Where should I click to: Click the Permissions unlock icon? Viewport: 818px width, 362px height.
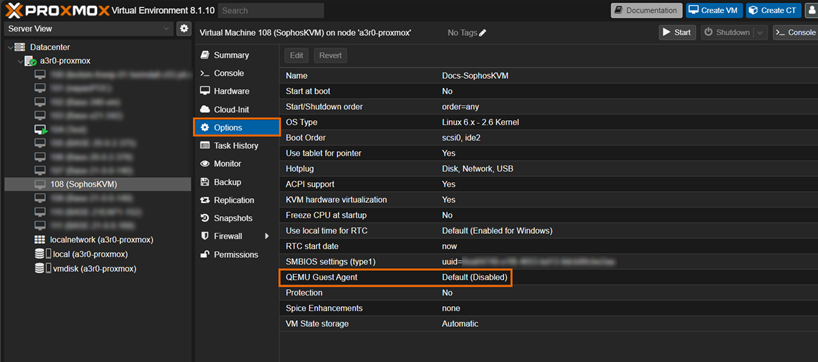[205, 255]
